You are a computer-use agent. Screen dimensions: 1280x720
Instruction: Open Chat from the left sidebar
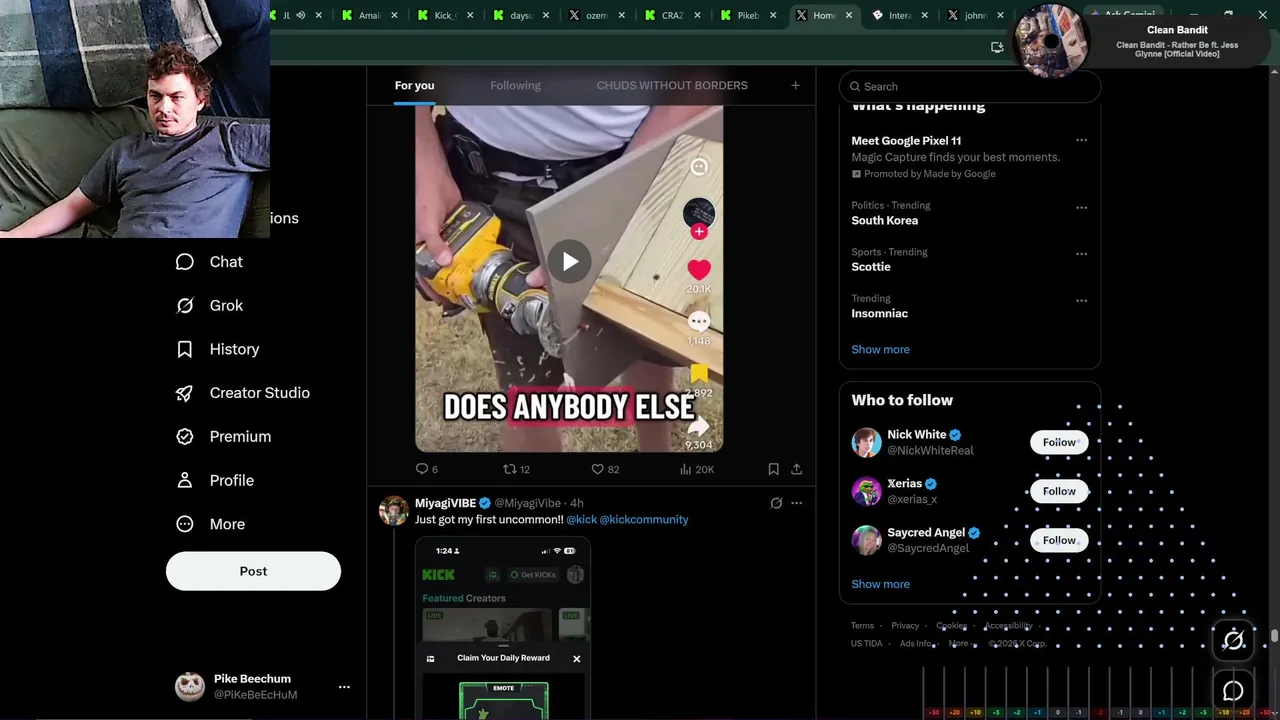pyautogui.click(x=209, y=262)
